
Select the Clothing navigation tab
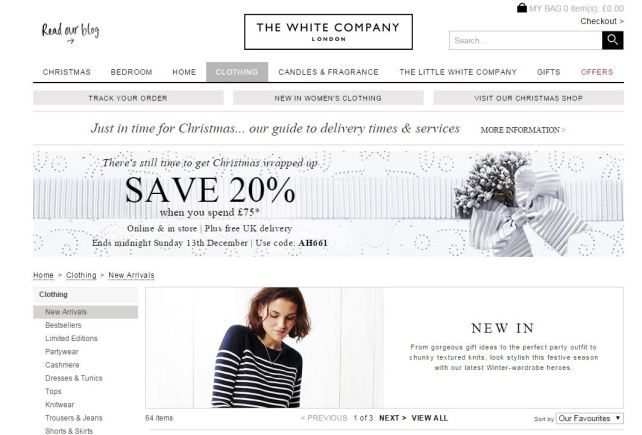point(237,72)
